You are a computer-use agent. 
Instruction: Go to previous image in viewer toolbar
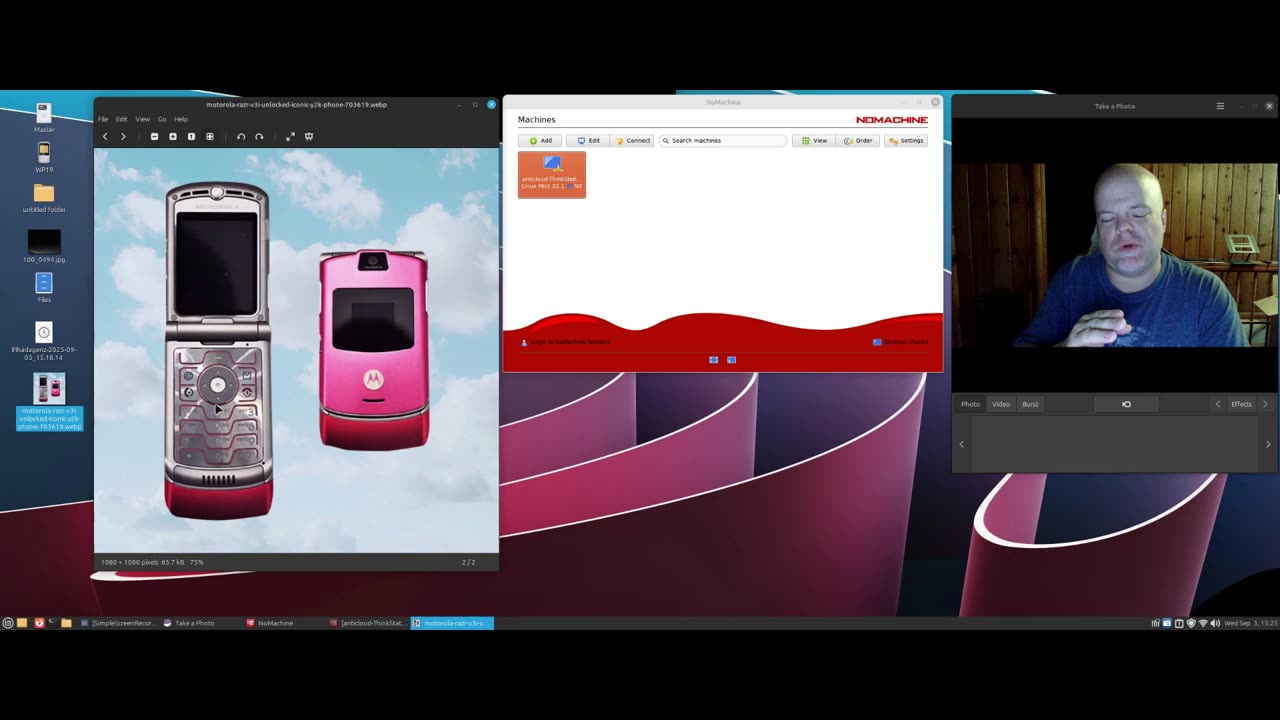tap(105, 136)
